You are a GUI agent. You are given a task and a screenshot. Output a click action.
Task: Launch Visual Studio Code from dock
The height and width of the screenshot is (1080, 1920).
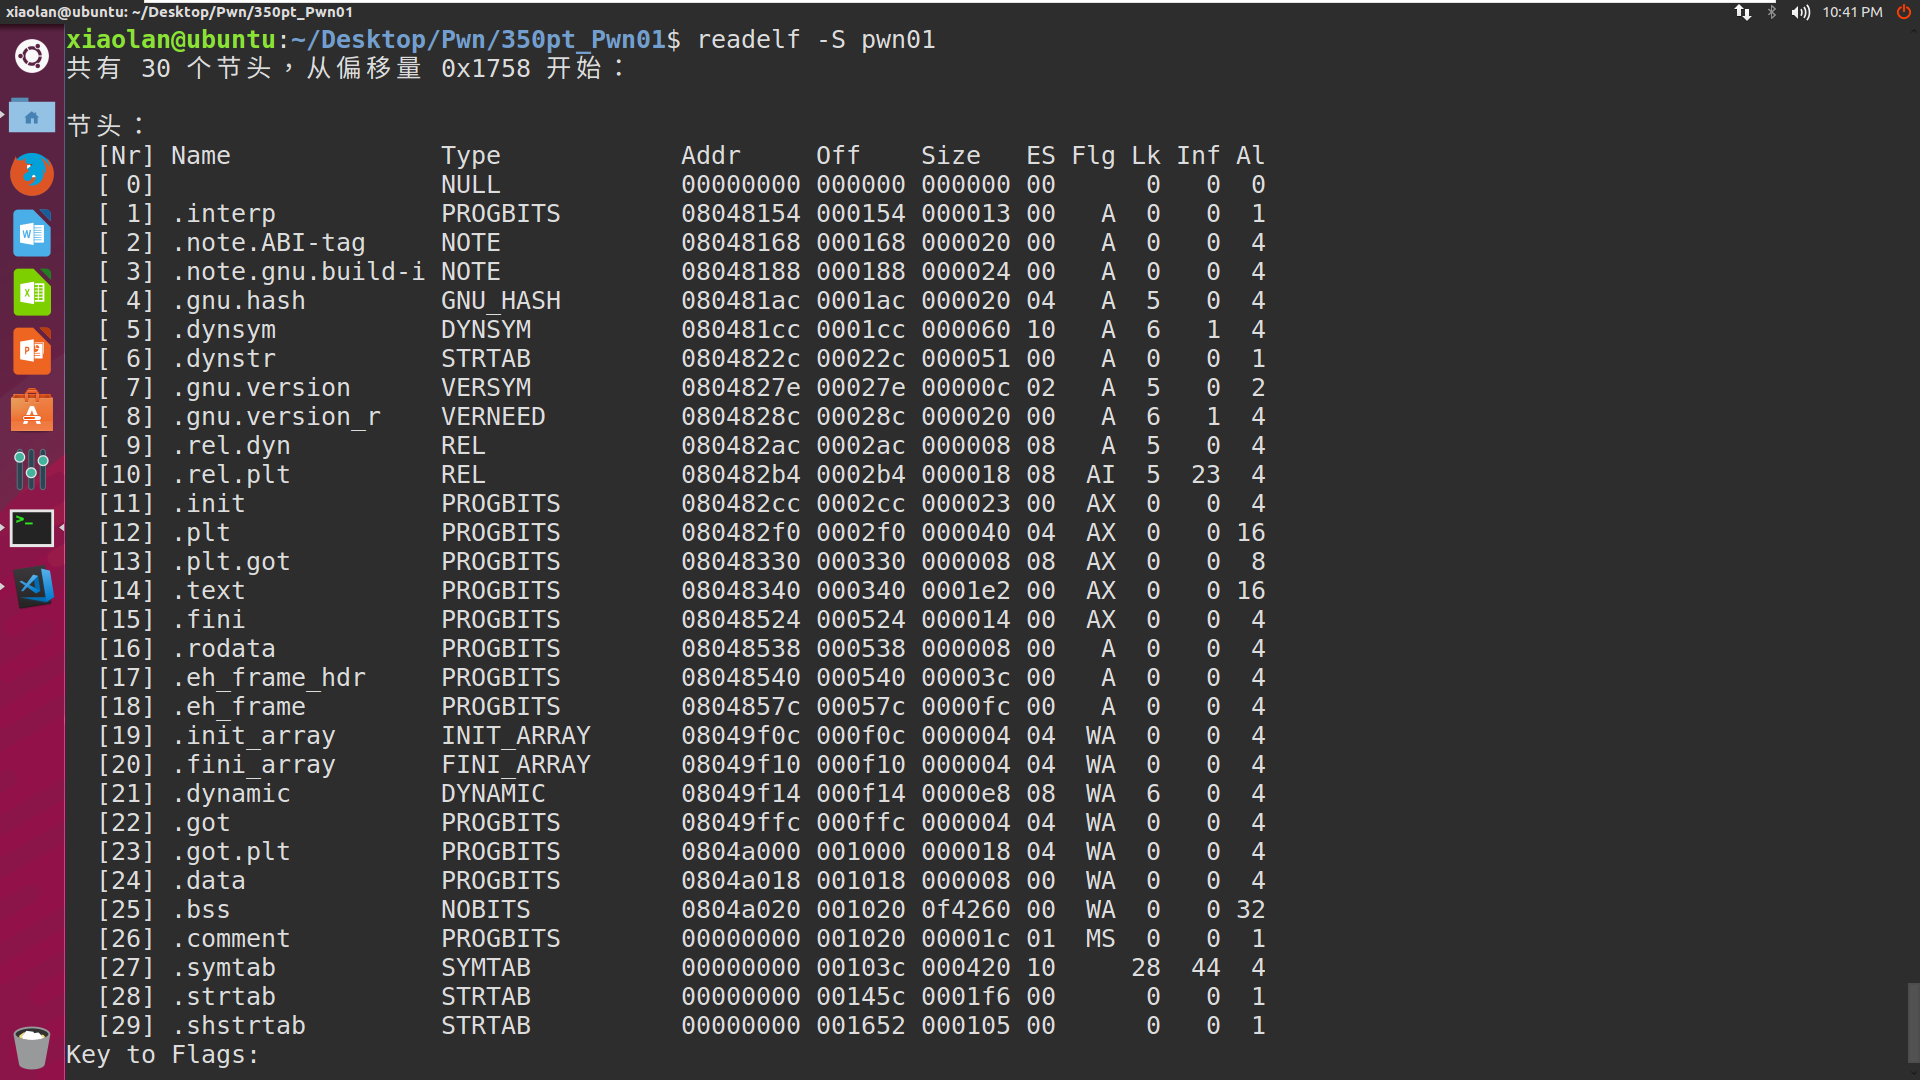tap(32, 587)
